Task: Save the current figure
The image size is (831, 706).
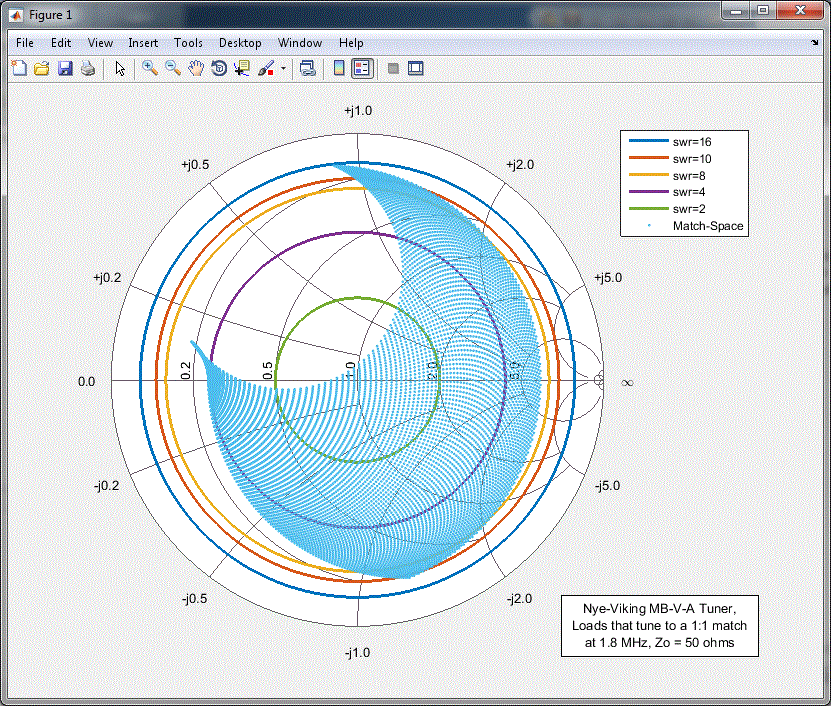Action: pyautogui.click(x=65, y=68)
